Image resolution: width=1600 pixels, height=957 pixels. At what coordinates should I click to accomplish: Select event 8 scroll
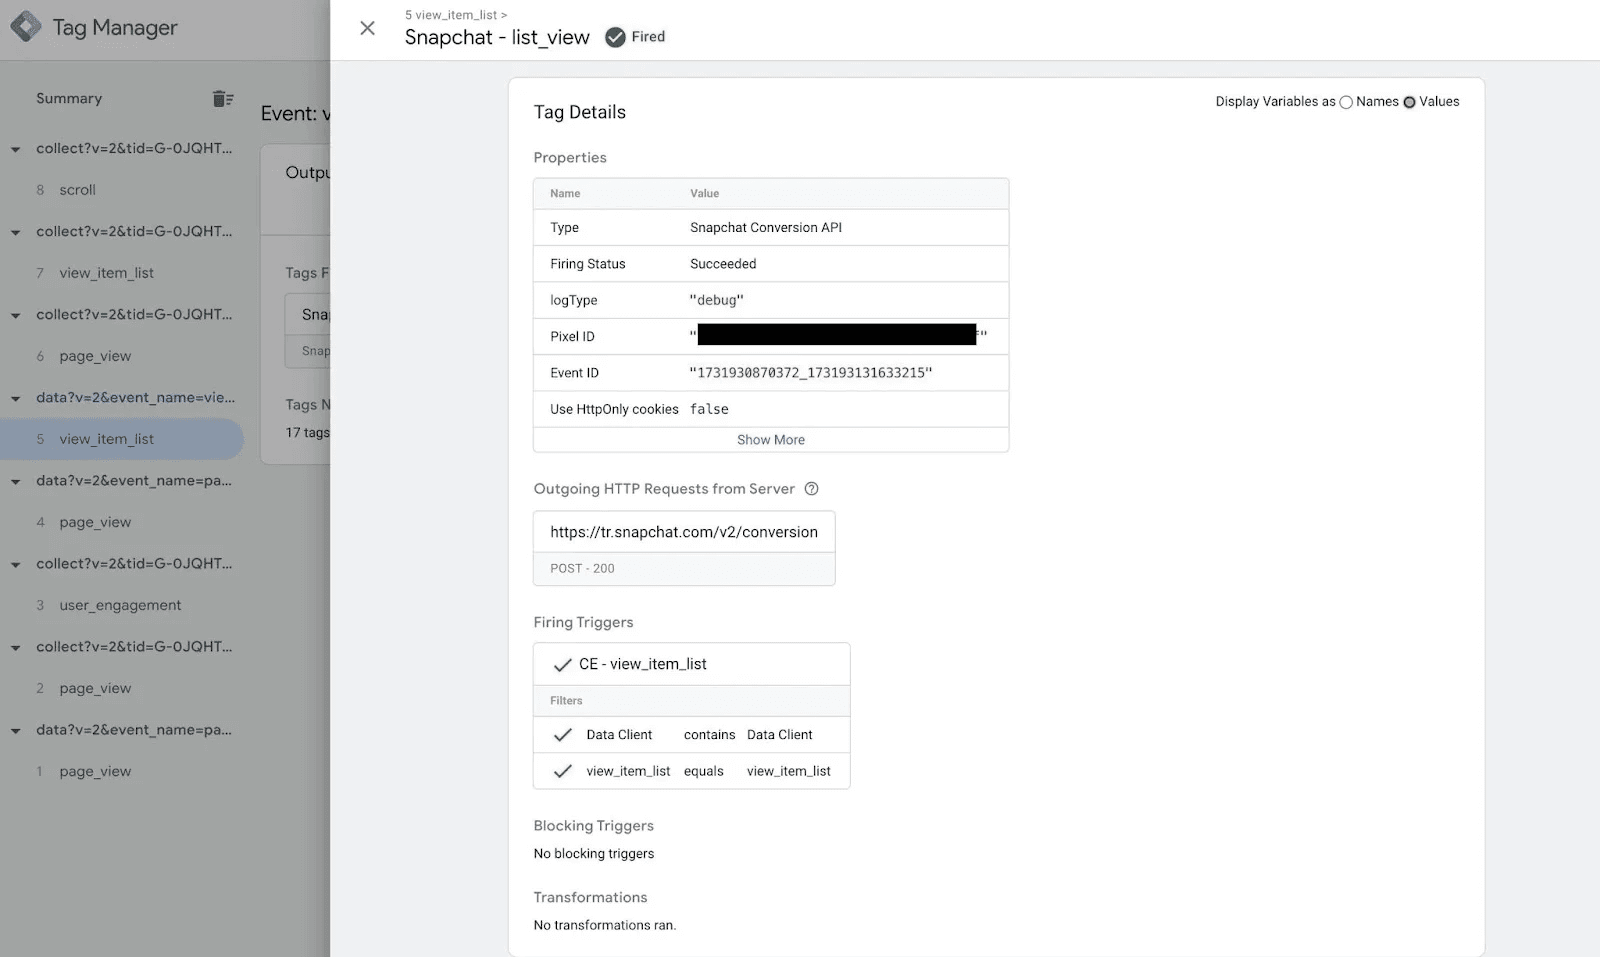point(122,190)
